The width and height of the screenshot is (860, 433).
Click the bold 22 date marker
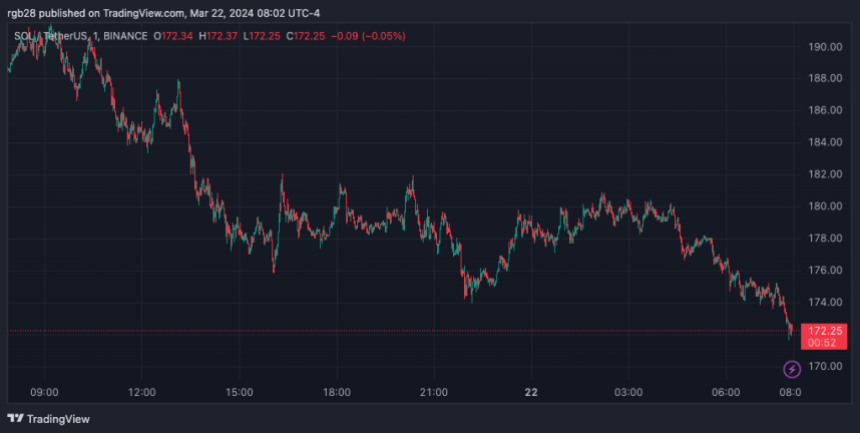pyautogui.click(x=531, y=391)
